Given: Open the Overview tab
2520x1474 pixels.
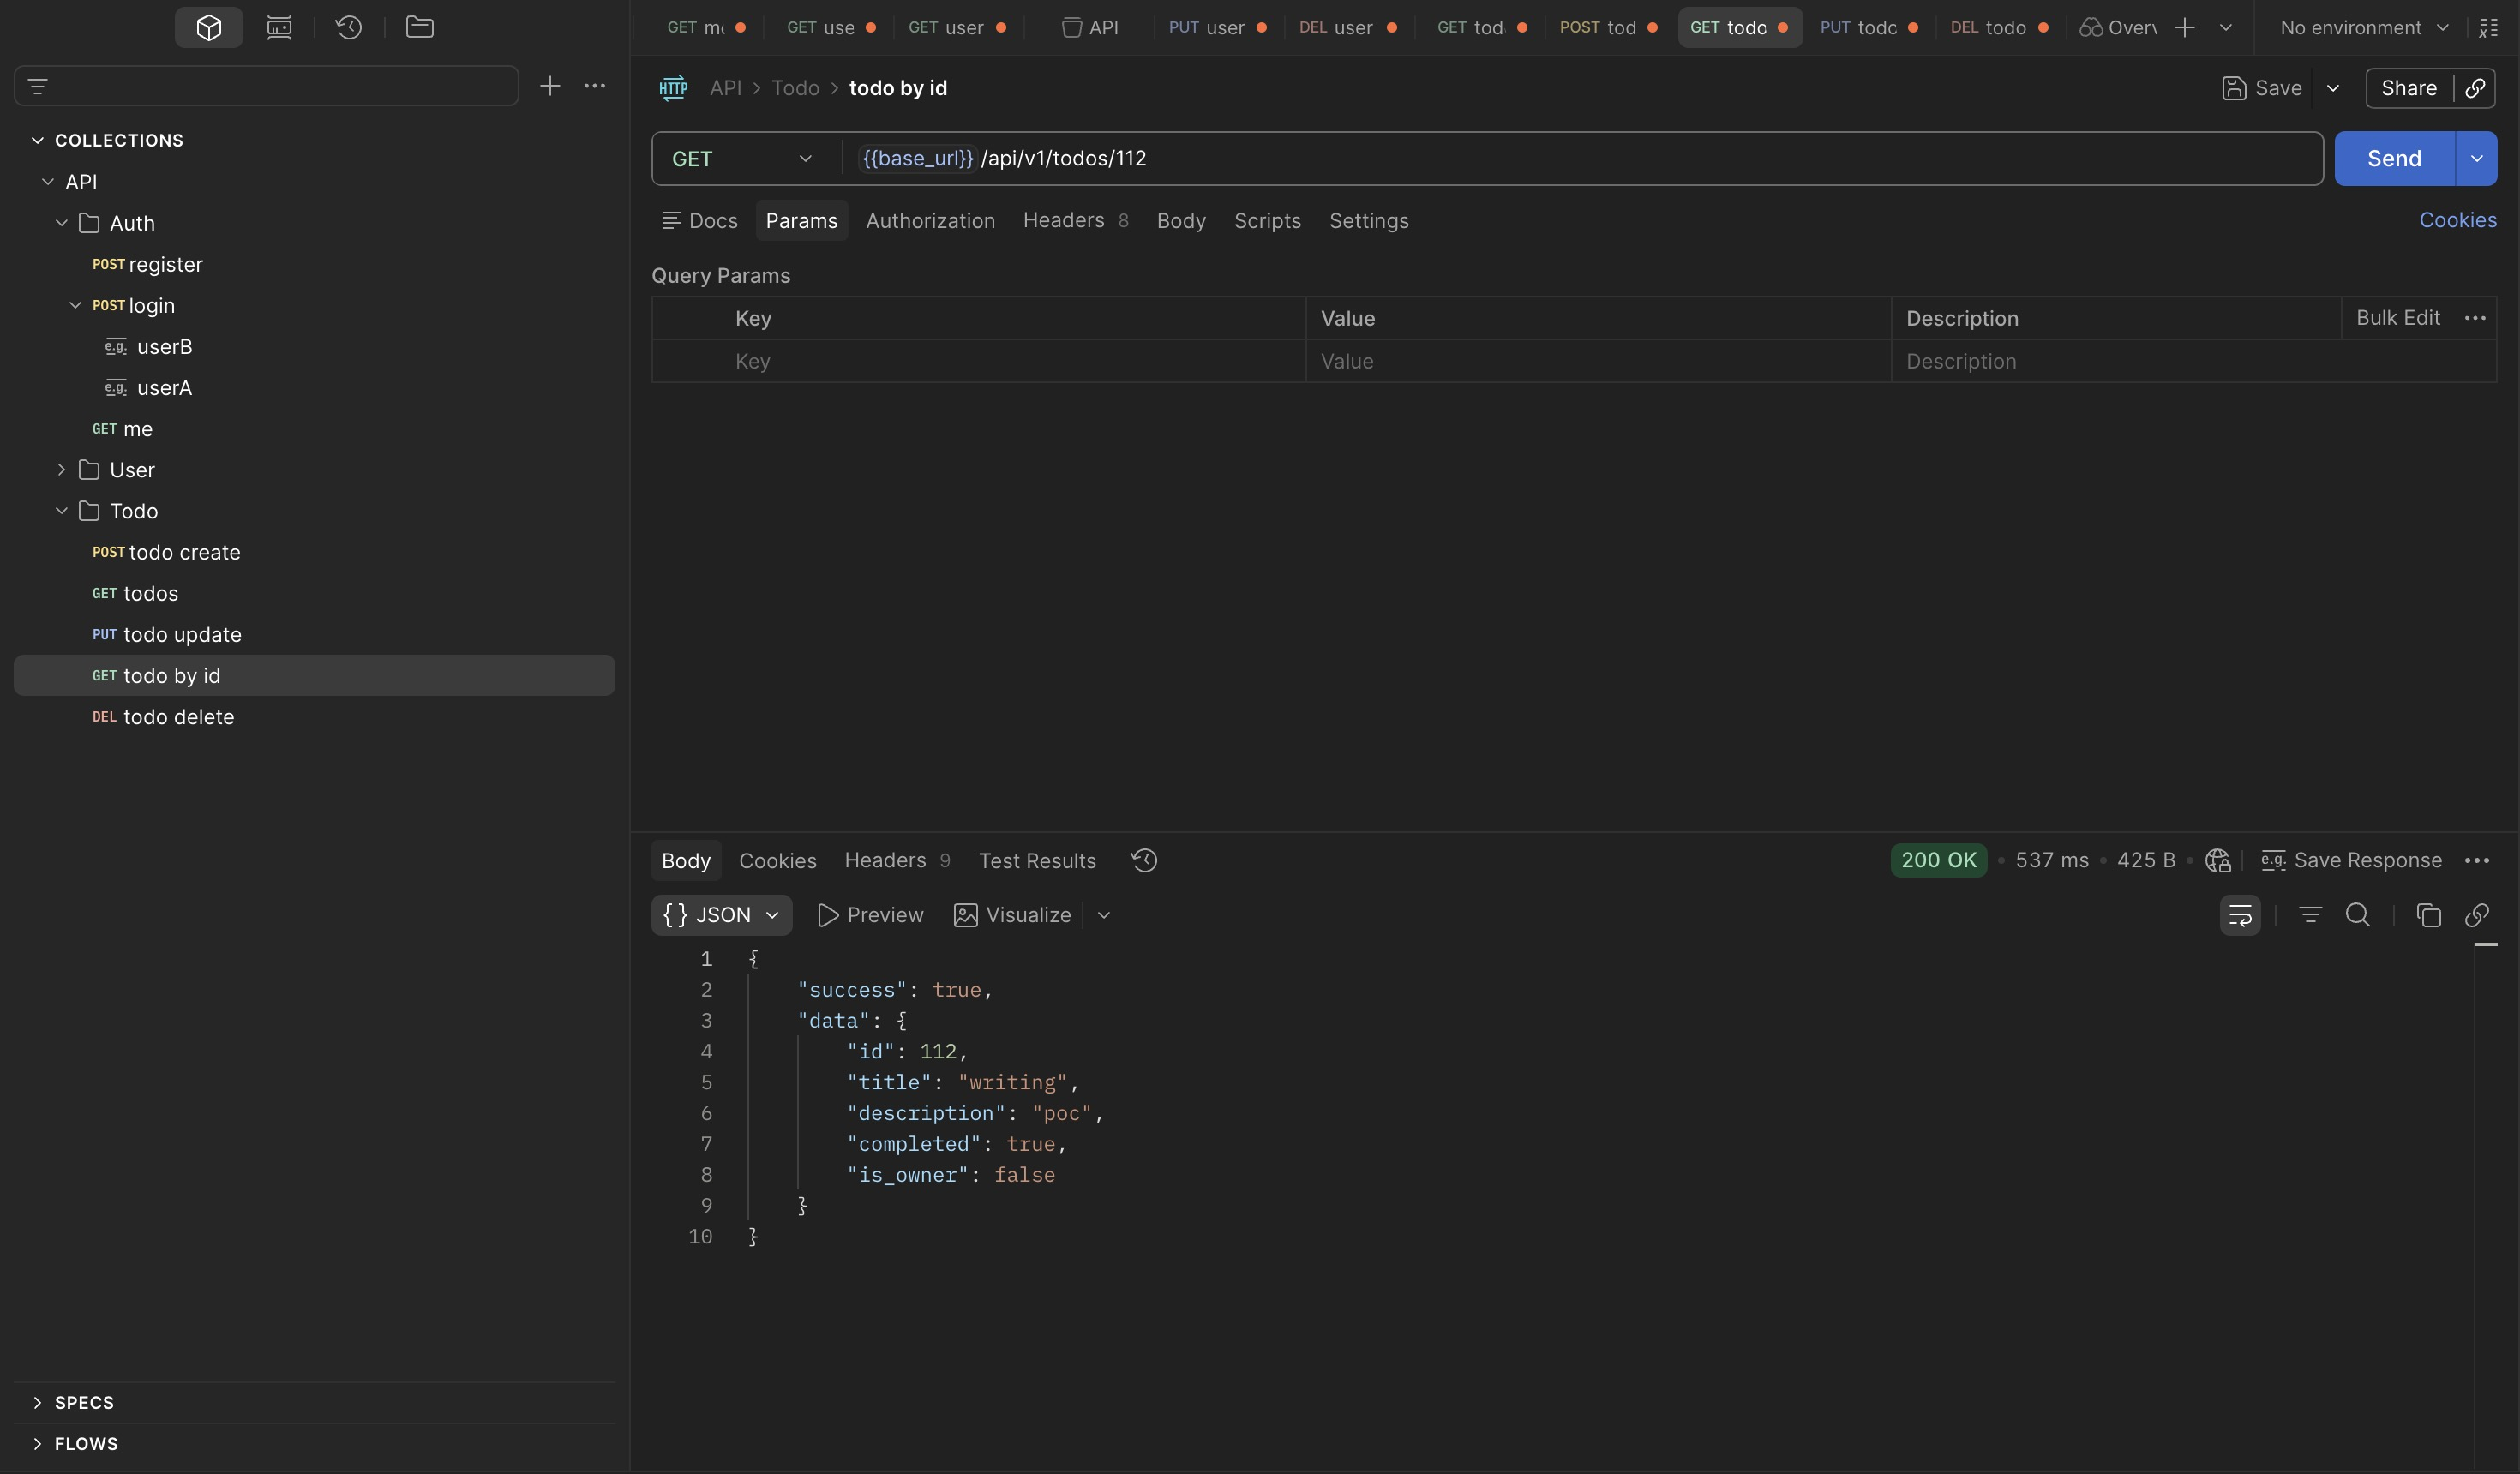Looking at the screenshot, I should (2119, 28).
